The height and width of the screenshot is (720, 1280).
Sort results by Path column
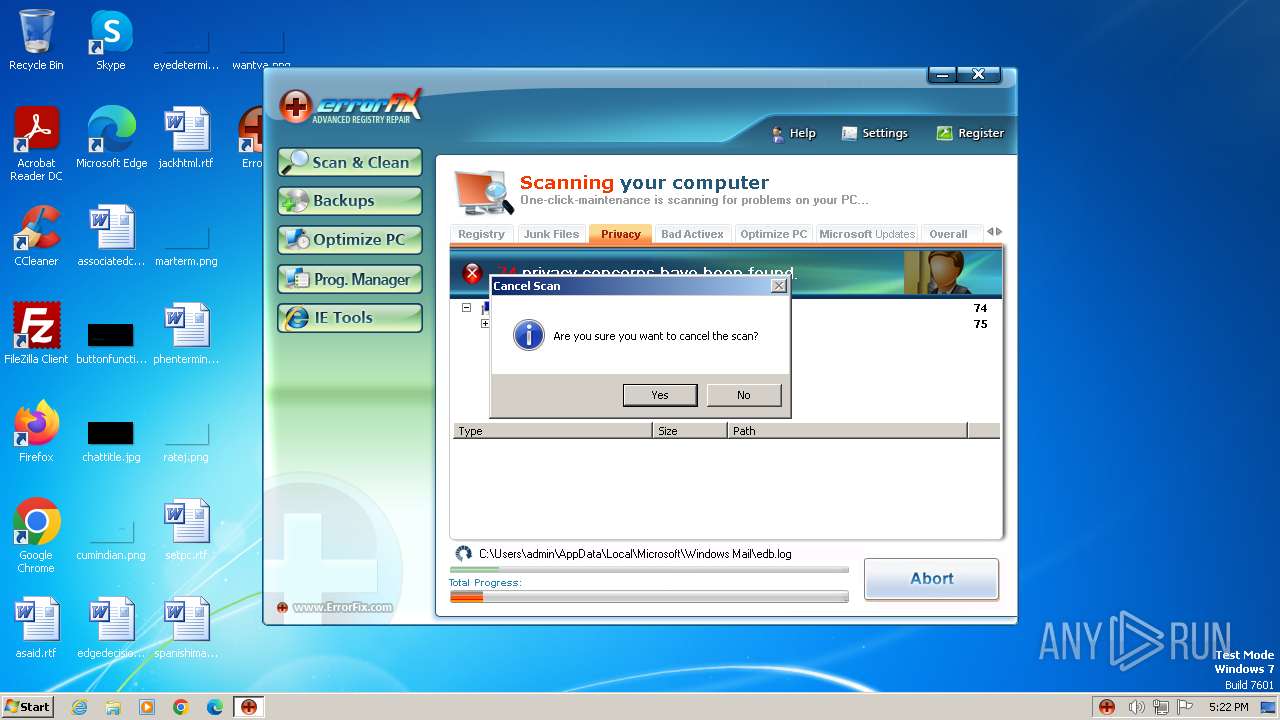pos(847,431)
